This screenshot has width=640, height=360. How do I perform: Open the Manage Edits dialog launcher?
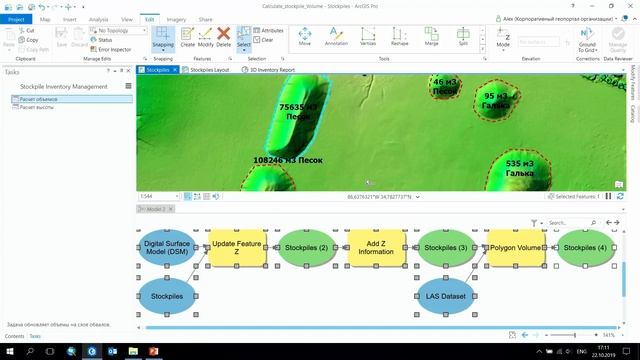click(x=145, y=59)
